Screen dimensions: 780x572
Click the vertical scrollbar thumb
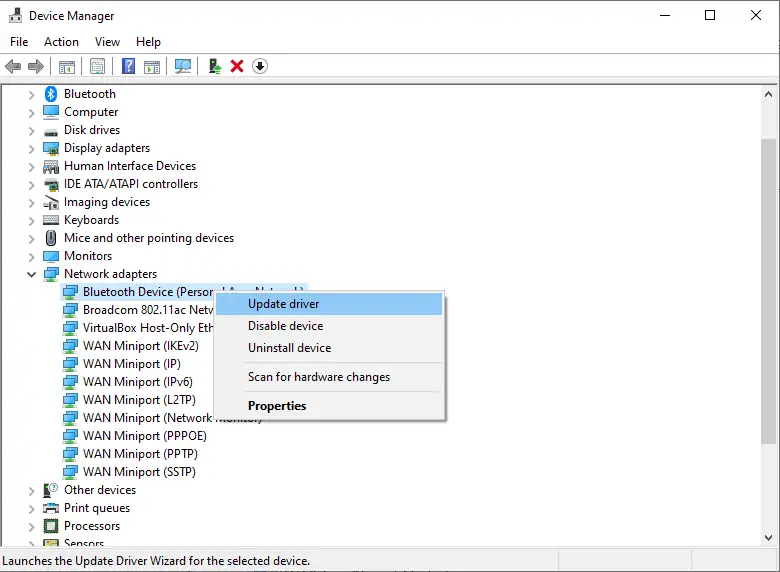click(768, 291)
